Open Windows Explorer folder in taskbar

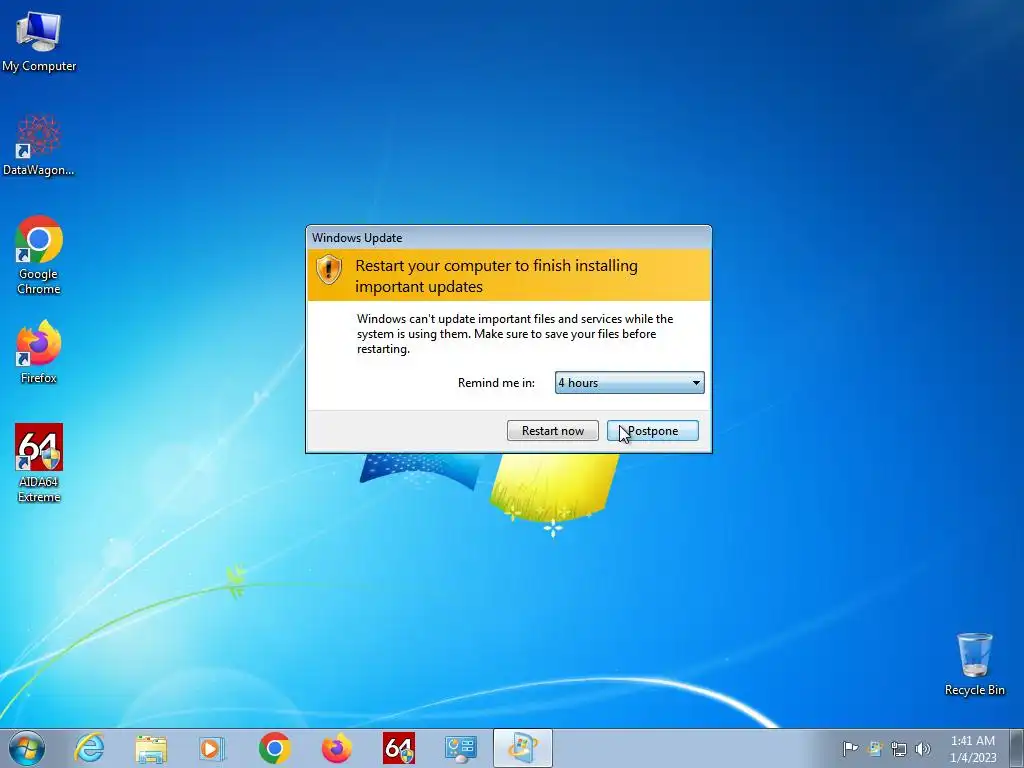[151, 748]
